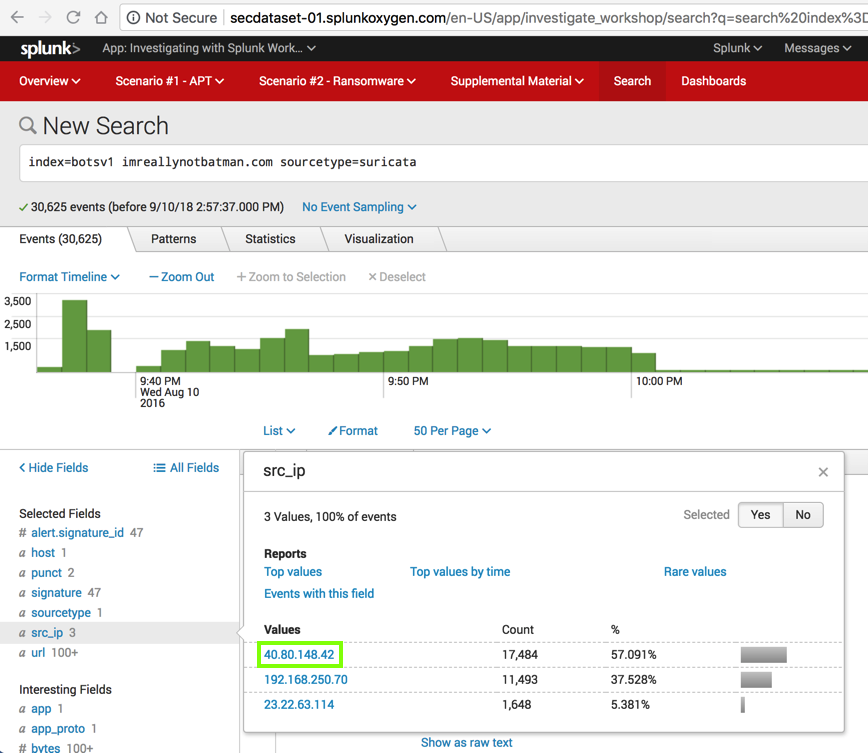Click Zoom Out on timeline
868x753 pixels.
click(x=181, y=277)
